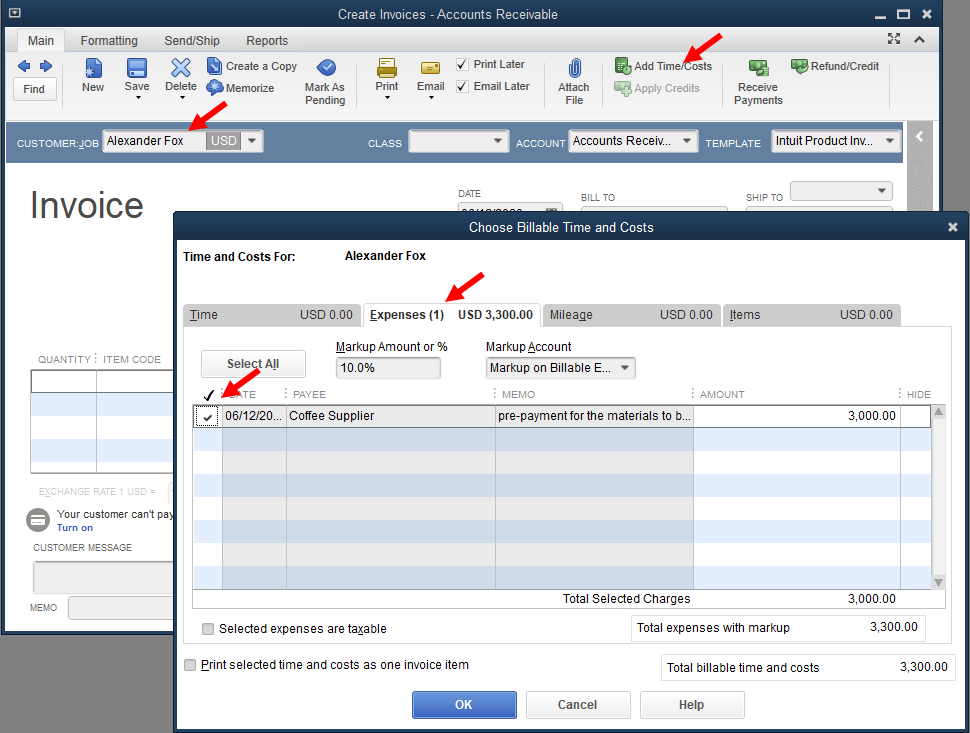Switch to the Formatting ribbon tab
This screenshot has height=733, width=970.
(x=109, y=41)
